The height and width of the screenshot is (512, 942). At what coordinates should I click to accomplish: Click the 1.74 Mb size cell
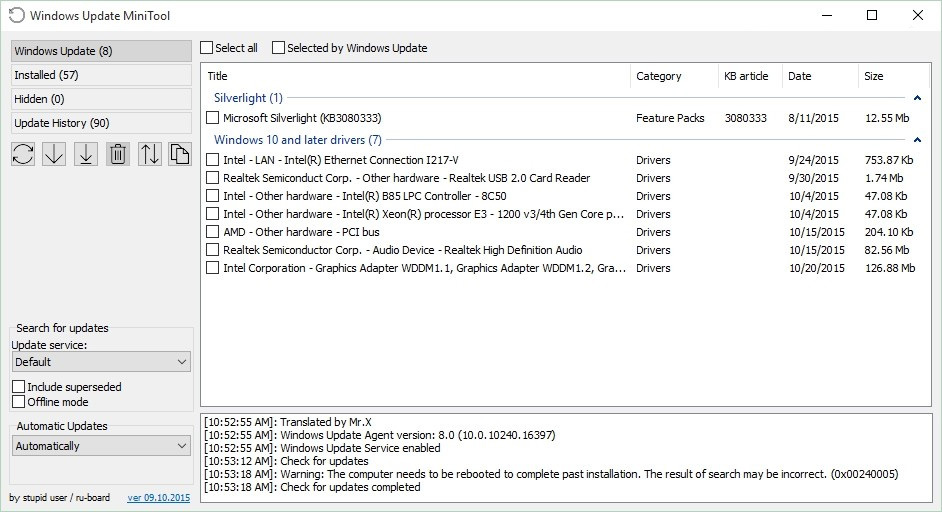click(884, 178)
